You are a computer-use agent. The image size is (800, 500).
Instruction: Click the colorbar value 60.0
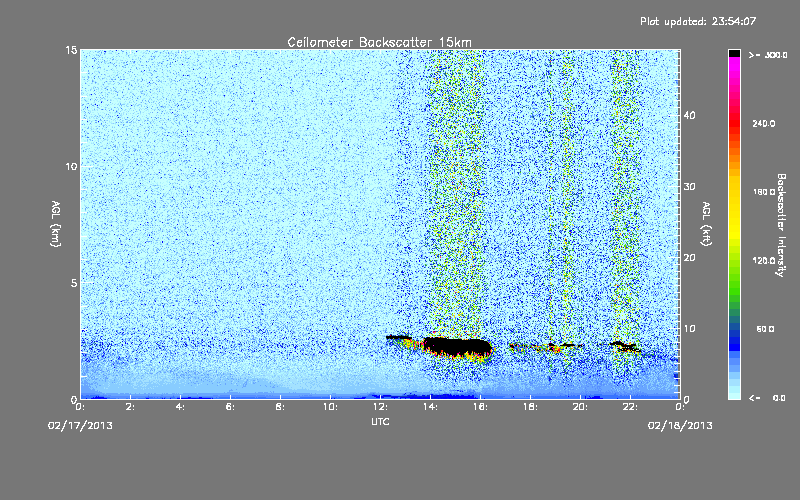point(765,329)
